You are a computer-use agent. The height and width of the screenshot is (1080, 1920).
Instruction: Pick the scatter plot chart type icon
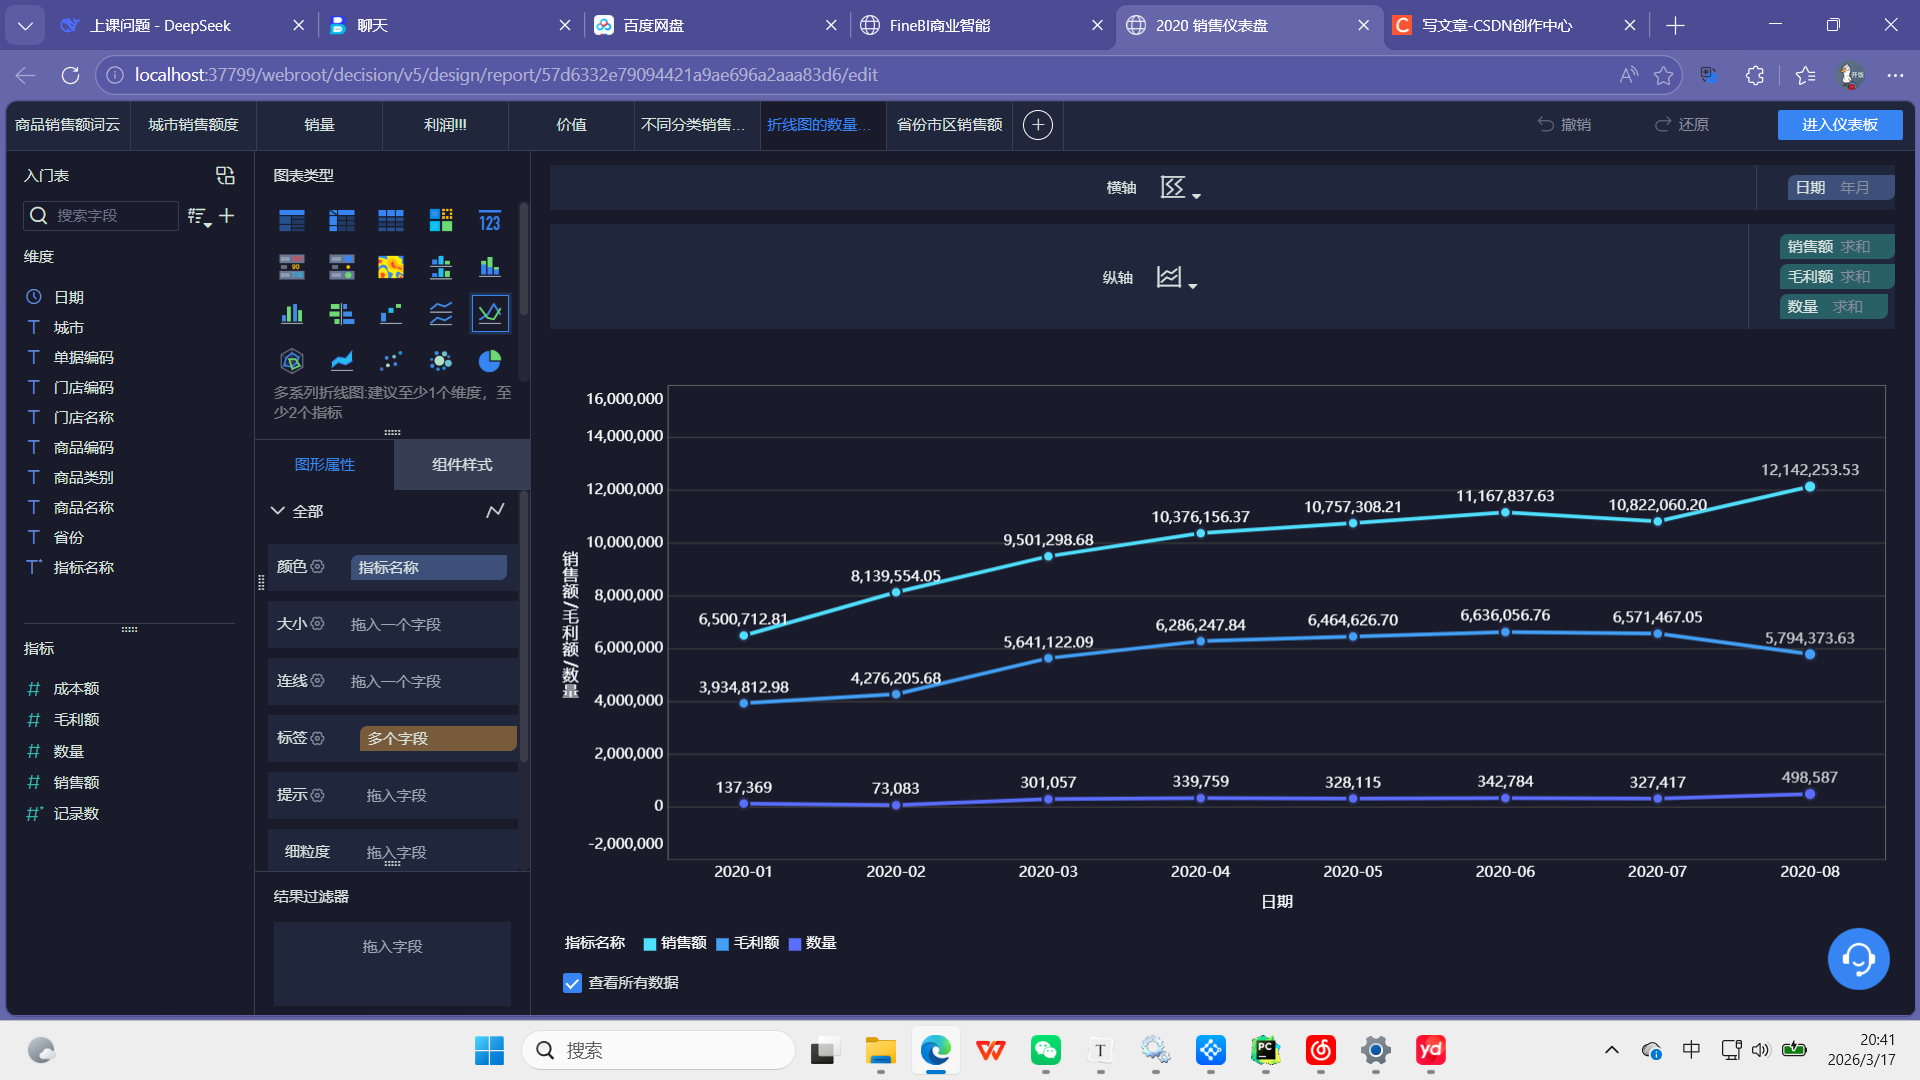tap(390, 361)
